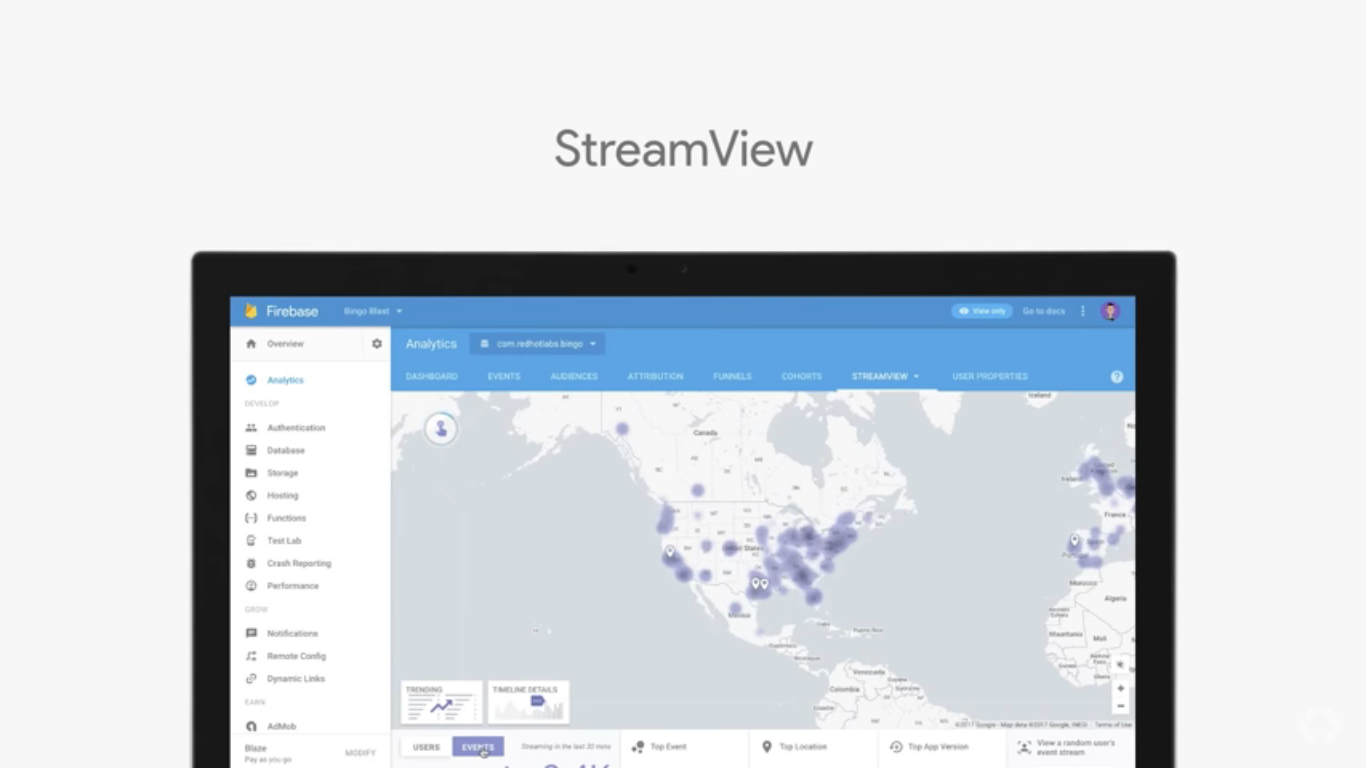1366x768 pixels.
Task: Click the random user stream icon
Action: coord(1024,747)
